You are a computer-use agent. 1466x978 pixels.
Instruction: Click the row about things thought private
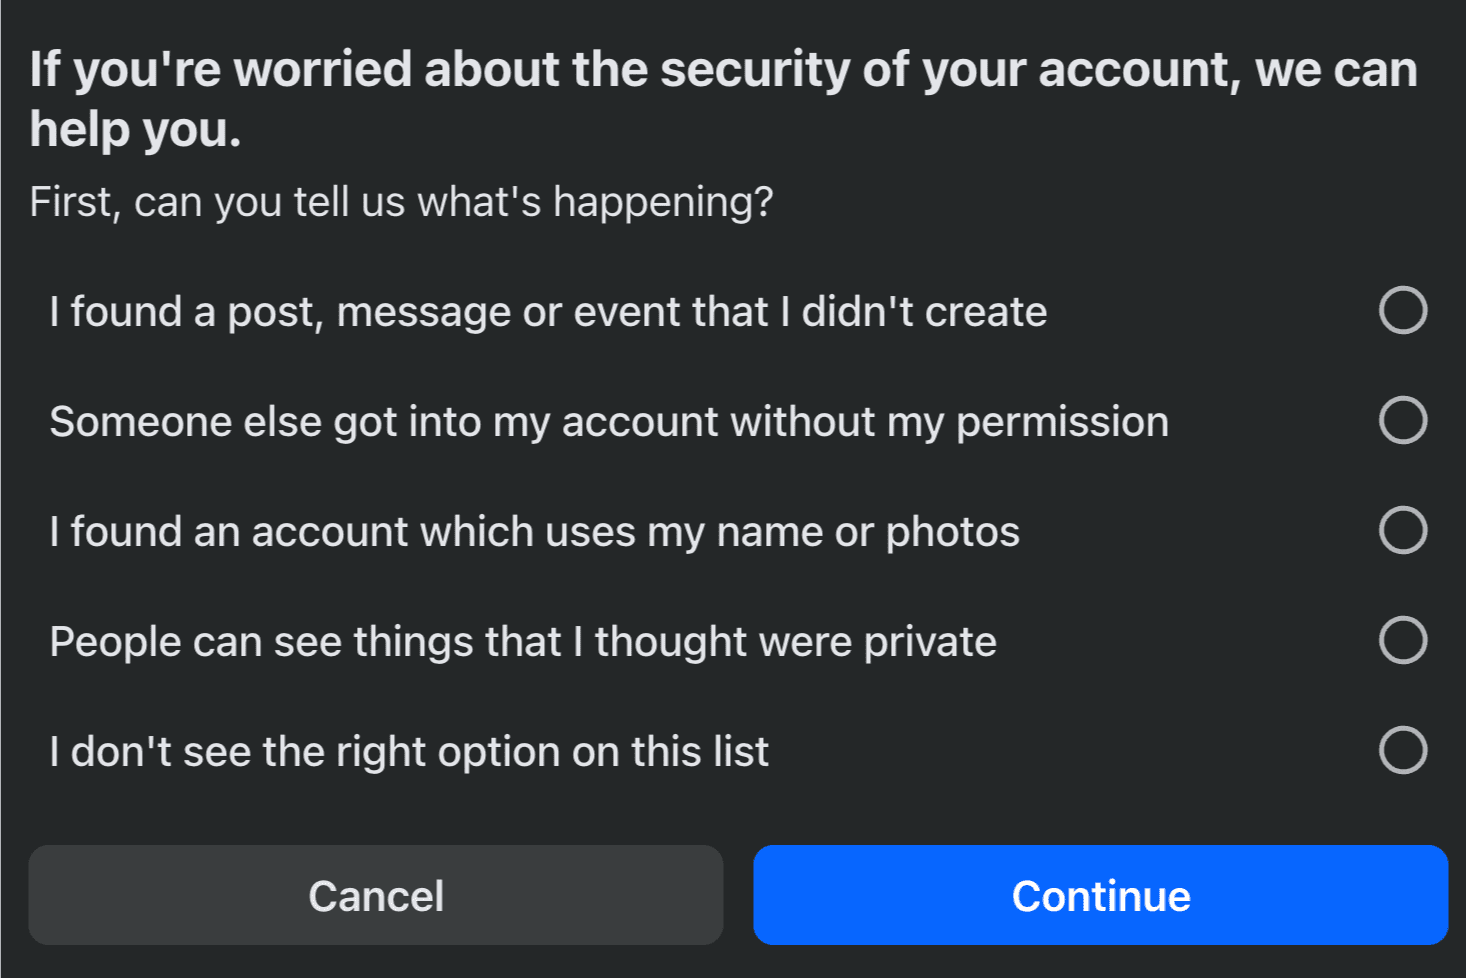click(x=522, y=641)
